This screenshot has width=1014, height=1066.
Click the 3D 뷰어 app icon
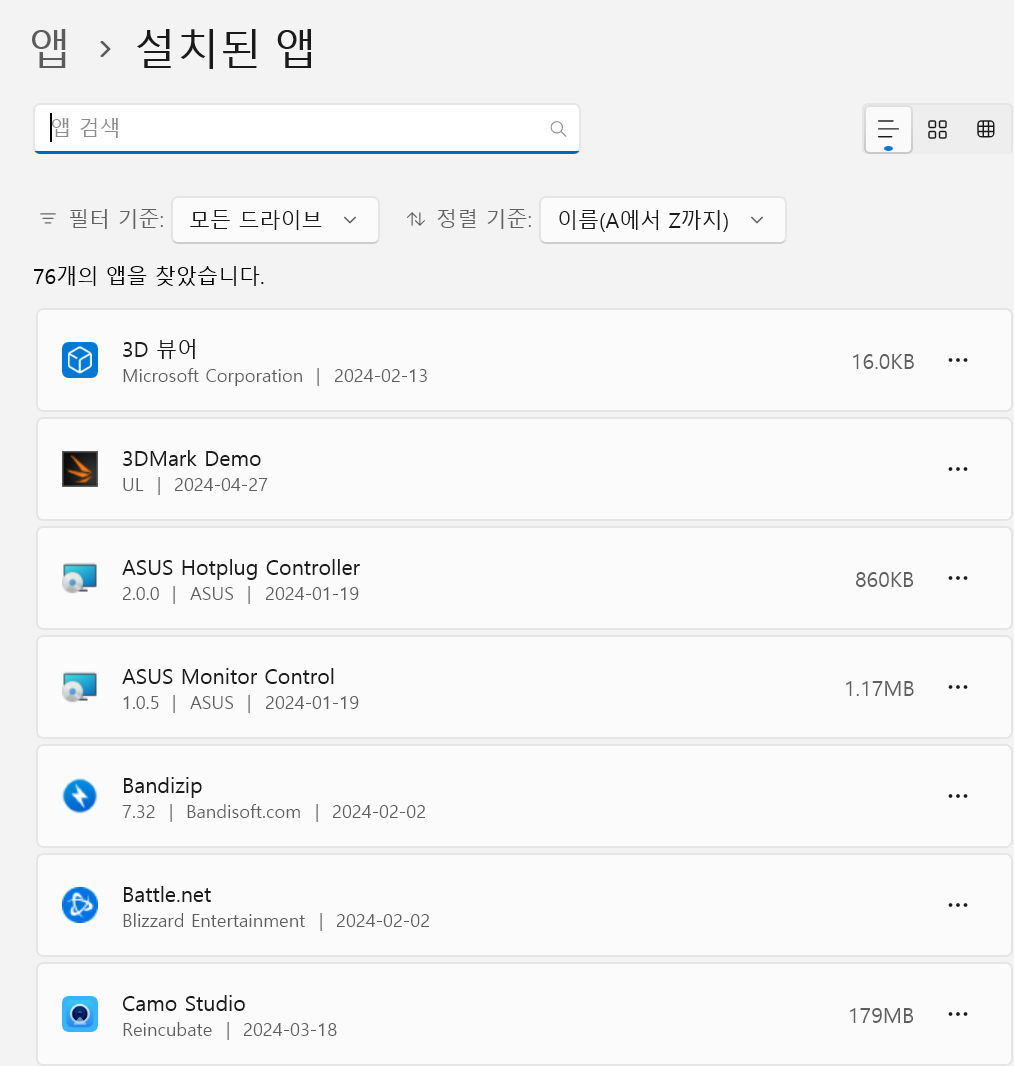80,360
